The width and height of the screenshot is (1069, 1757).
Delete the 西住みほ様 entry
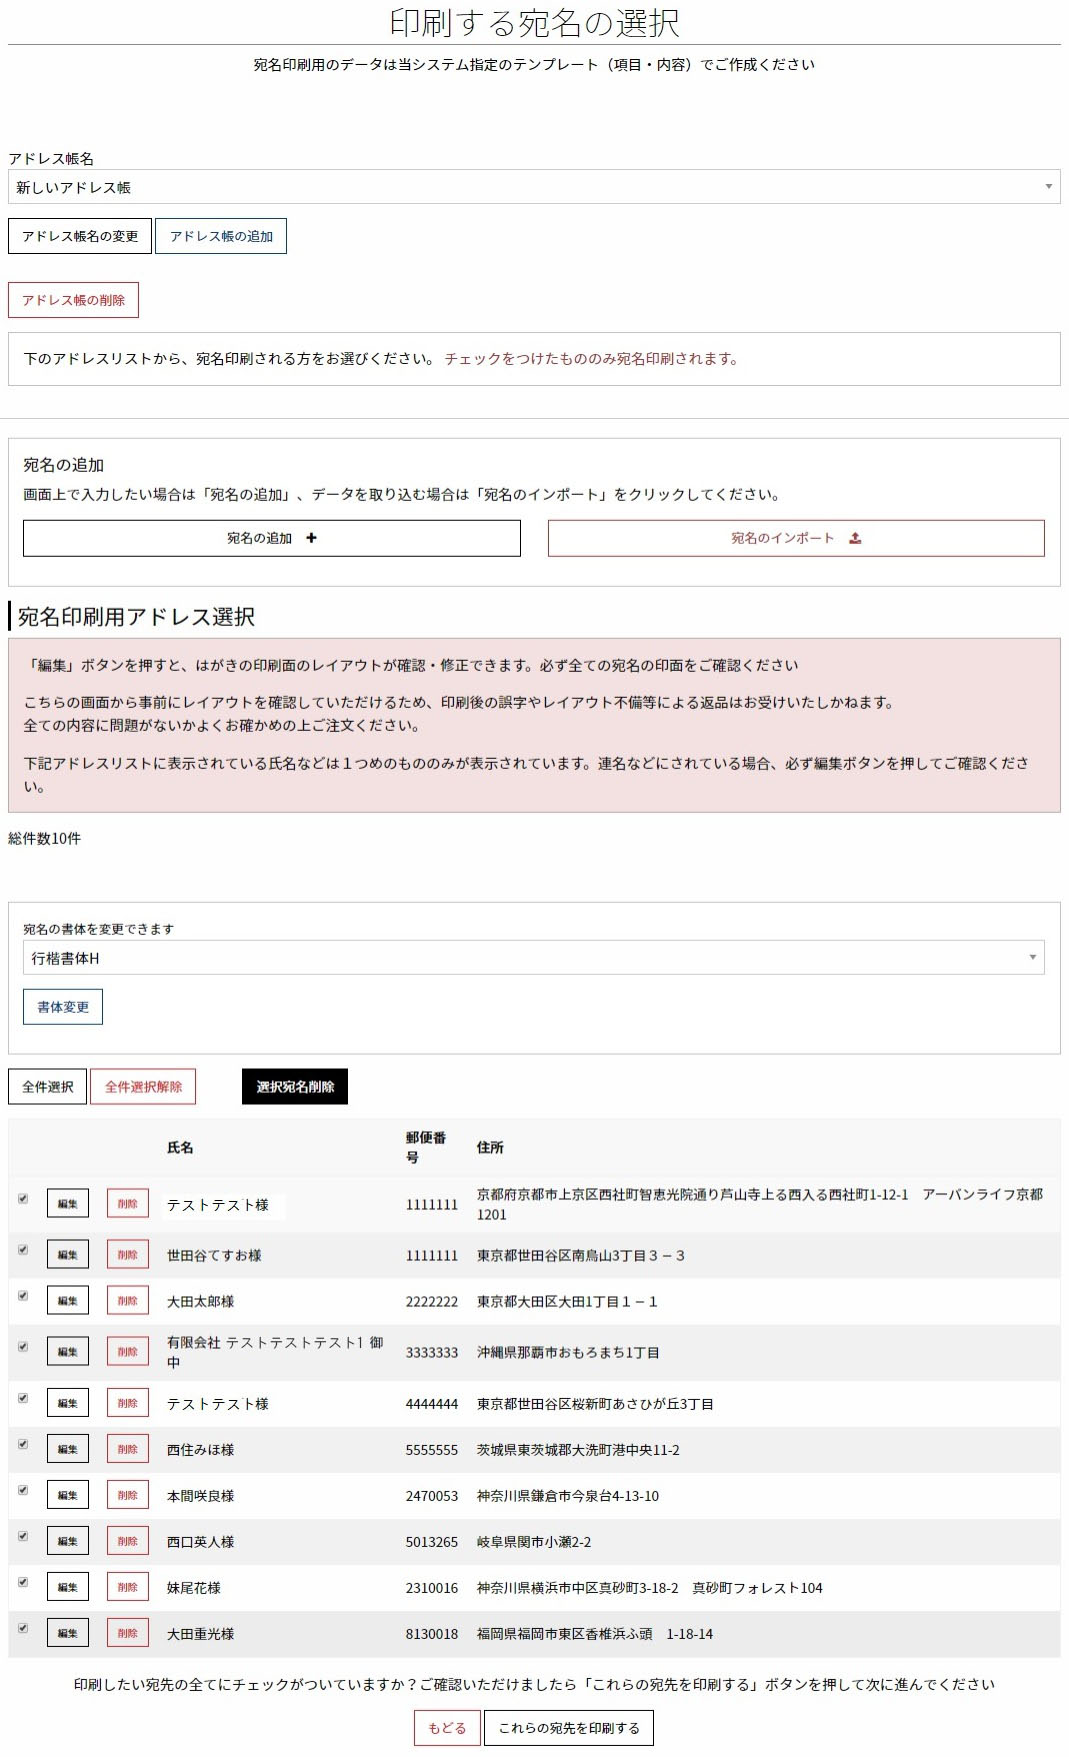(128, 1449)
